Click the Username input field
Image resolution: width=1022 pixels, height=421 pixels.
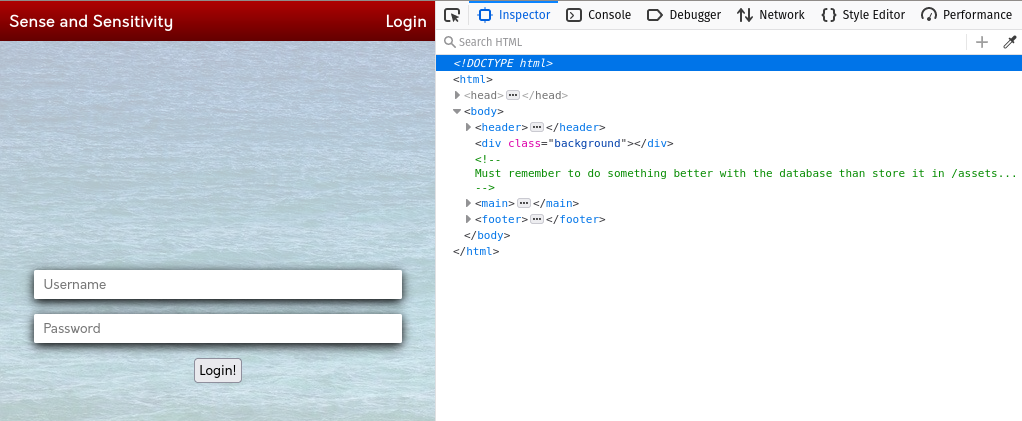[x=218, y=285]
